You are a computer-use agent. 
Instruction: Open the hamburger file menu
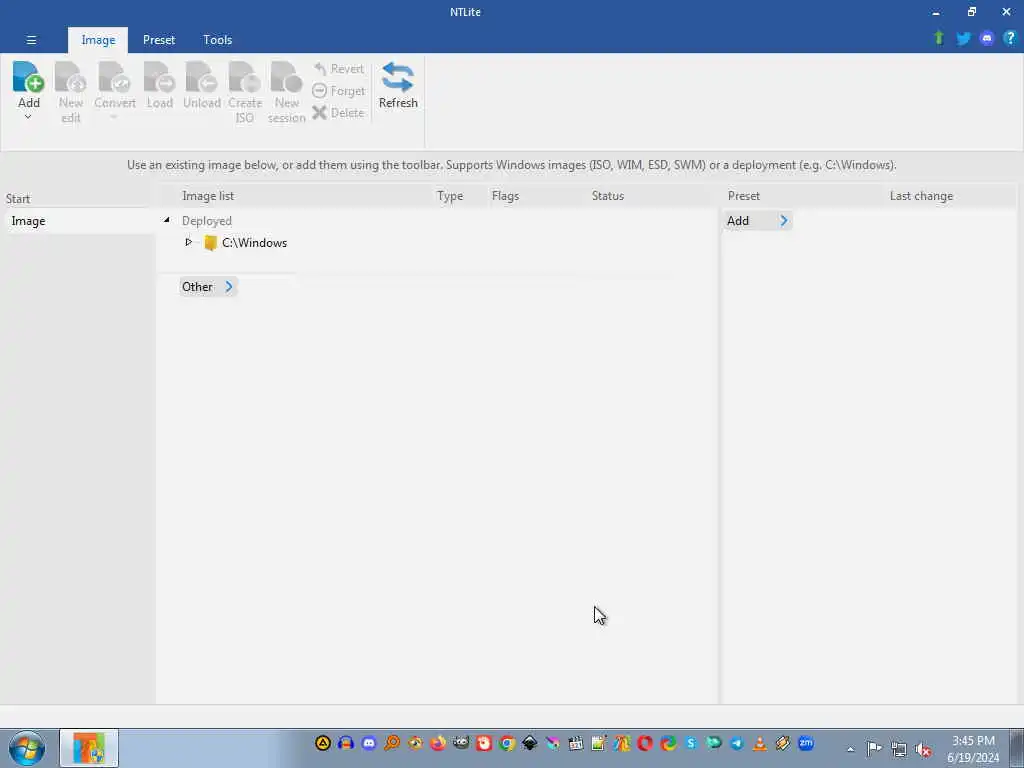pyautogui.click(x=31, y=40)
